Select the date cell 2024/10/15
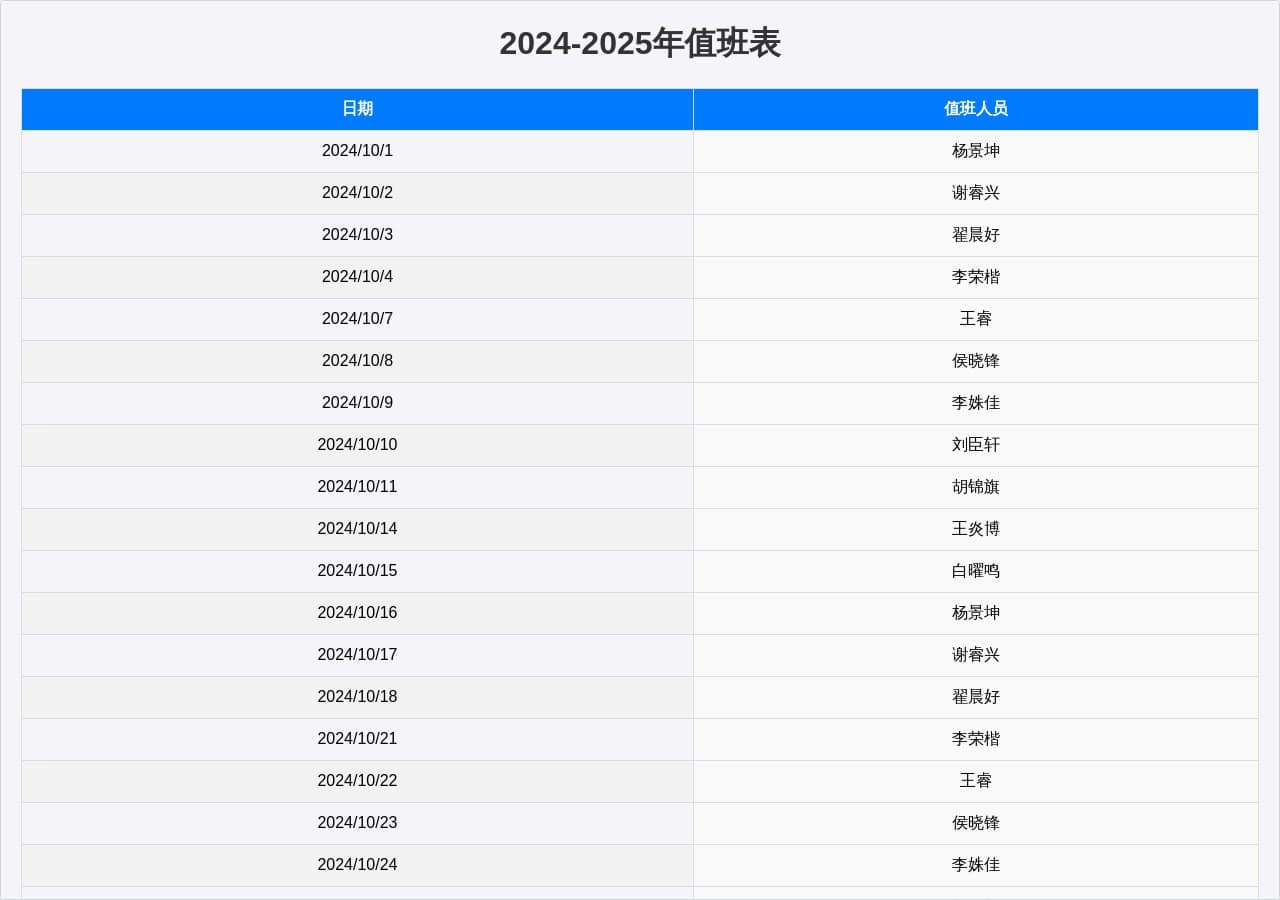 (357, 571)
